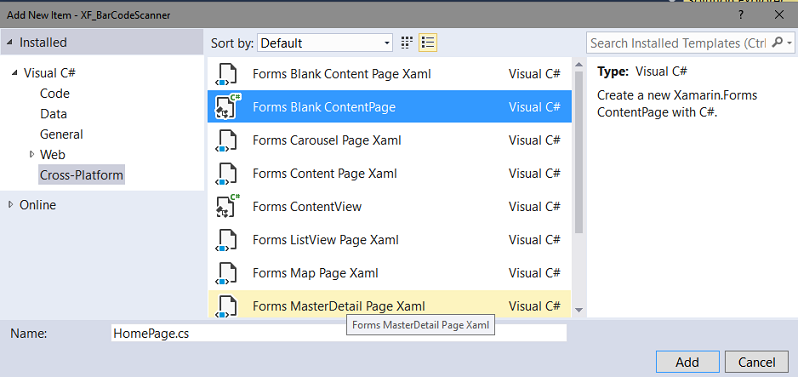Click the Forms ListView Page Xaml icon

tap(227, 240)
